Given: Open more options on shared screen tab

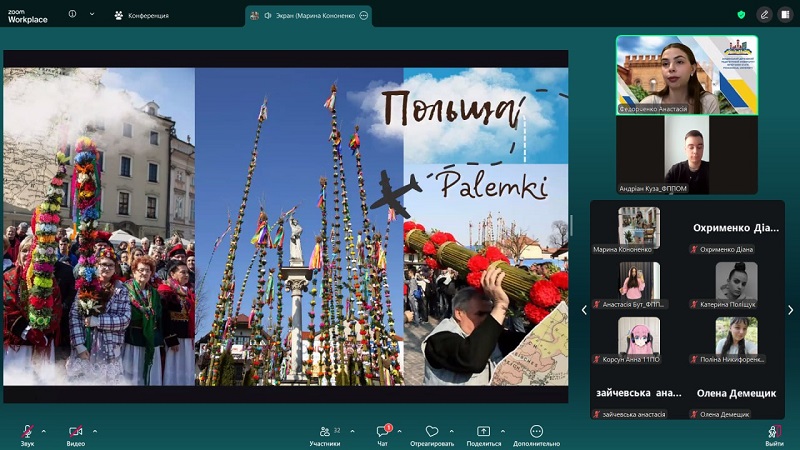Looking at the screenshot, I should point(363,15).
